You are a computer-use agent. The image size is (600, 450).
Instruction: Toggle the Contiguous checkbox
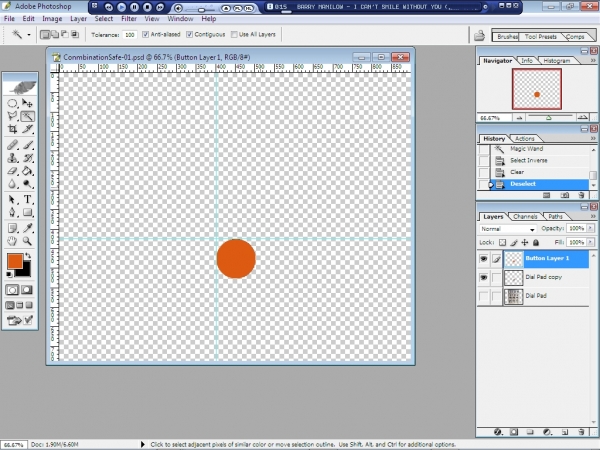coord(189,34)
